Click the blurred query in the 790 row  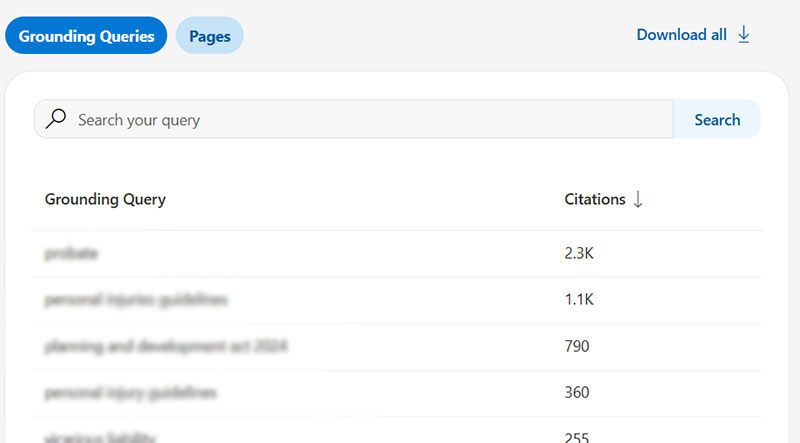click(x=166, y=347)
